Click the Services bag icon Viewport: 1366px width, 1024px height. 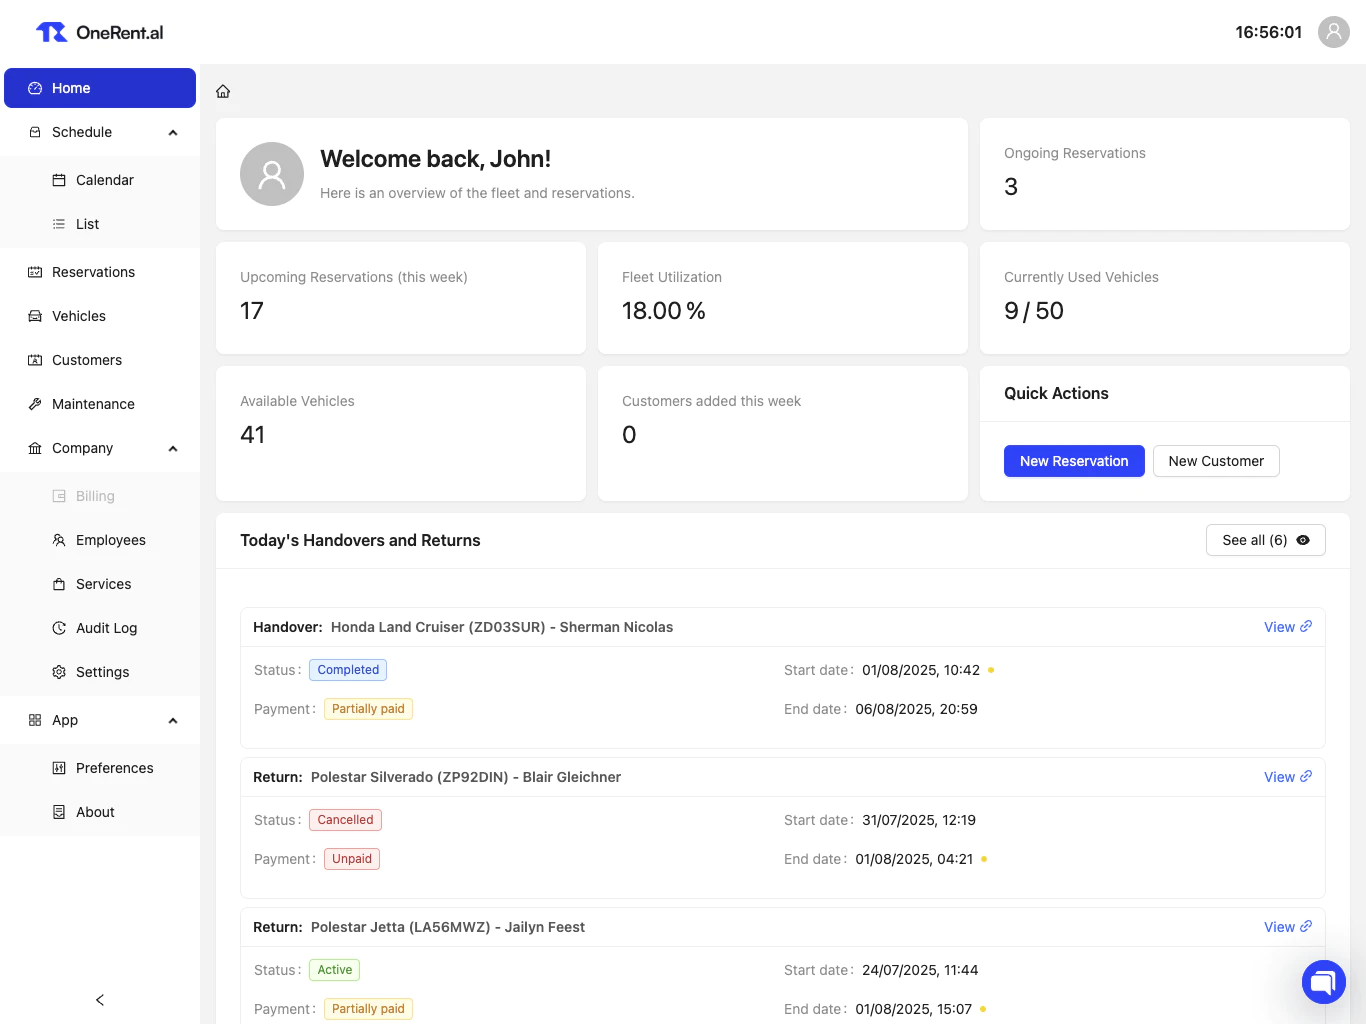click(x=59, y=584)
